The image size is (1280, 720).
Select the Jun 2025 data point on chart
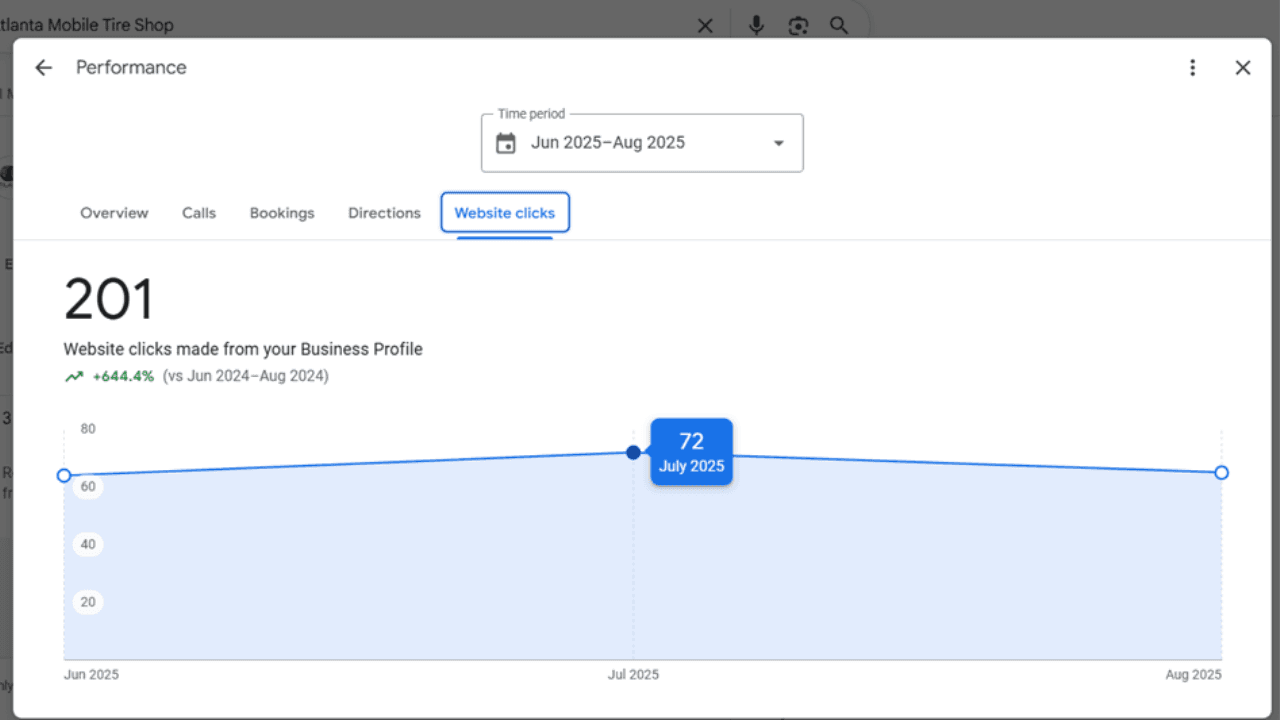[65, 475]
